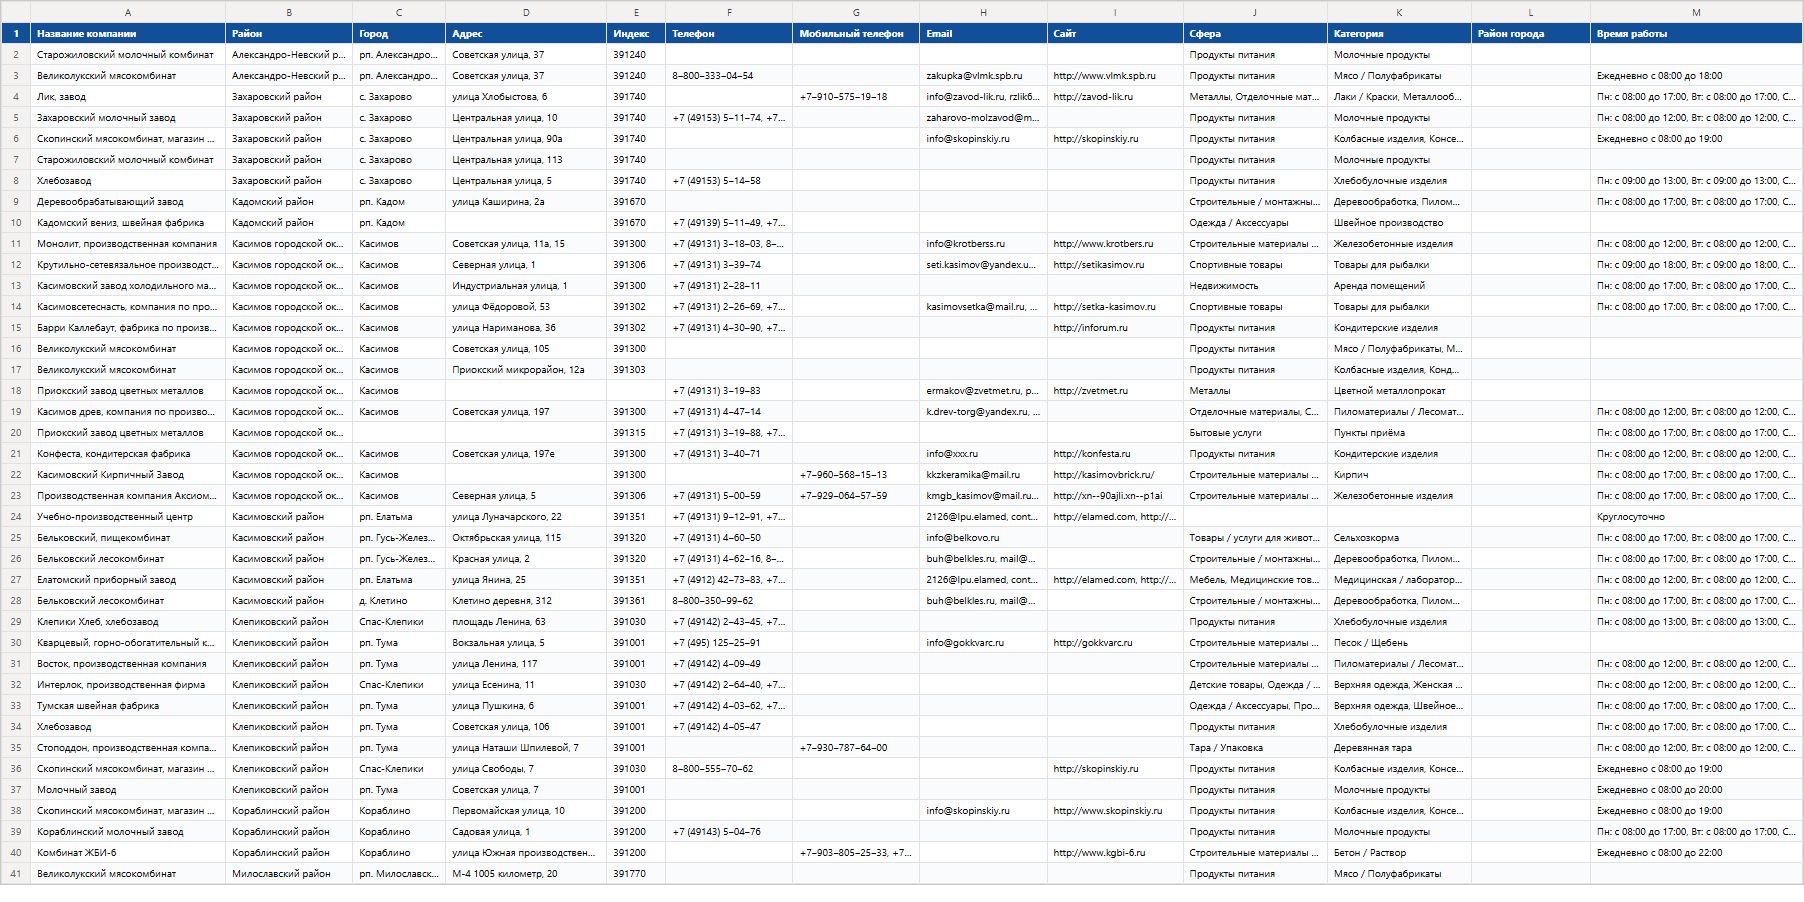Select the site cell 'http://zavod-lik.ru'

1115,97
